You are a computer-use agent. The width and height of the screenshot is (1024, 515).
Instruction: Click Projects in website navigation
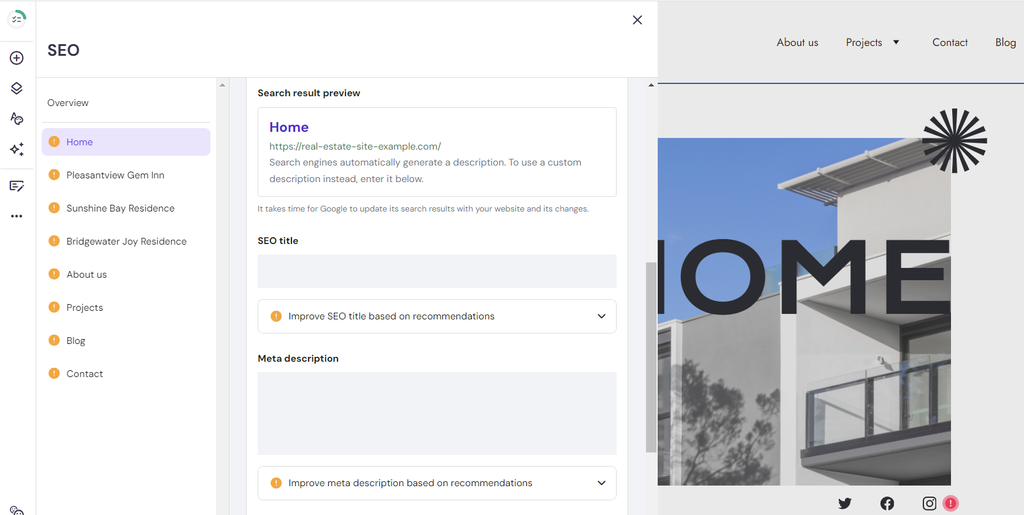pyautogui.click(x=864, y=42)
